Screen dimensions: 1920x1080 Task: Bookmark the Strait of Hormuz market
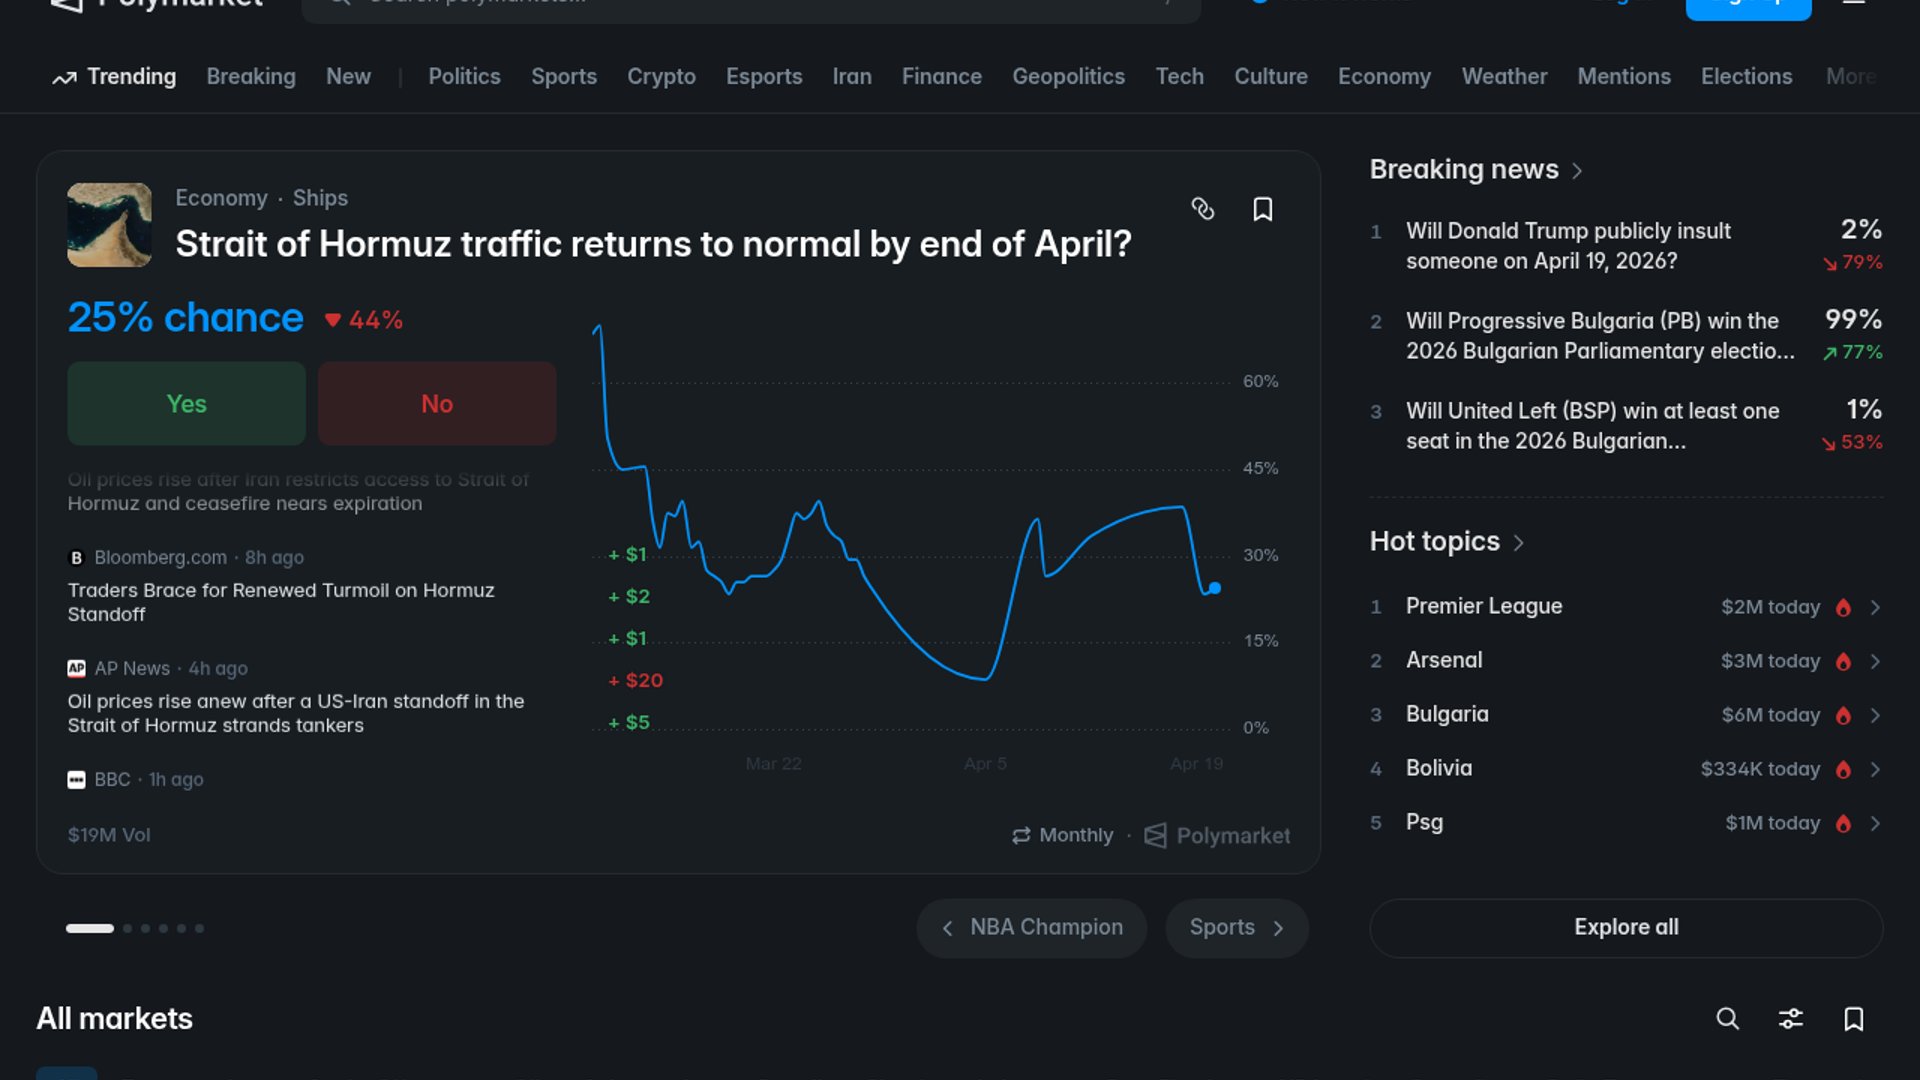[1263, 209]
